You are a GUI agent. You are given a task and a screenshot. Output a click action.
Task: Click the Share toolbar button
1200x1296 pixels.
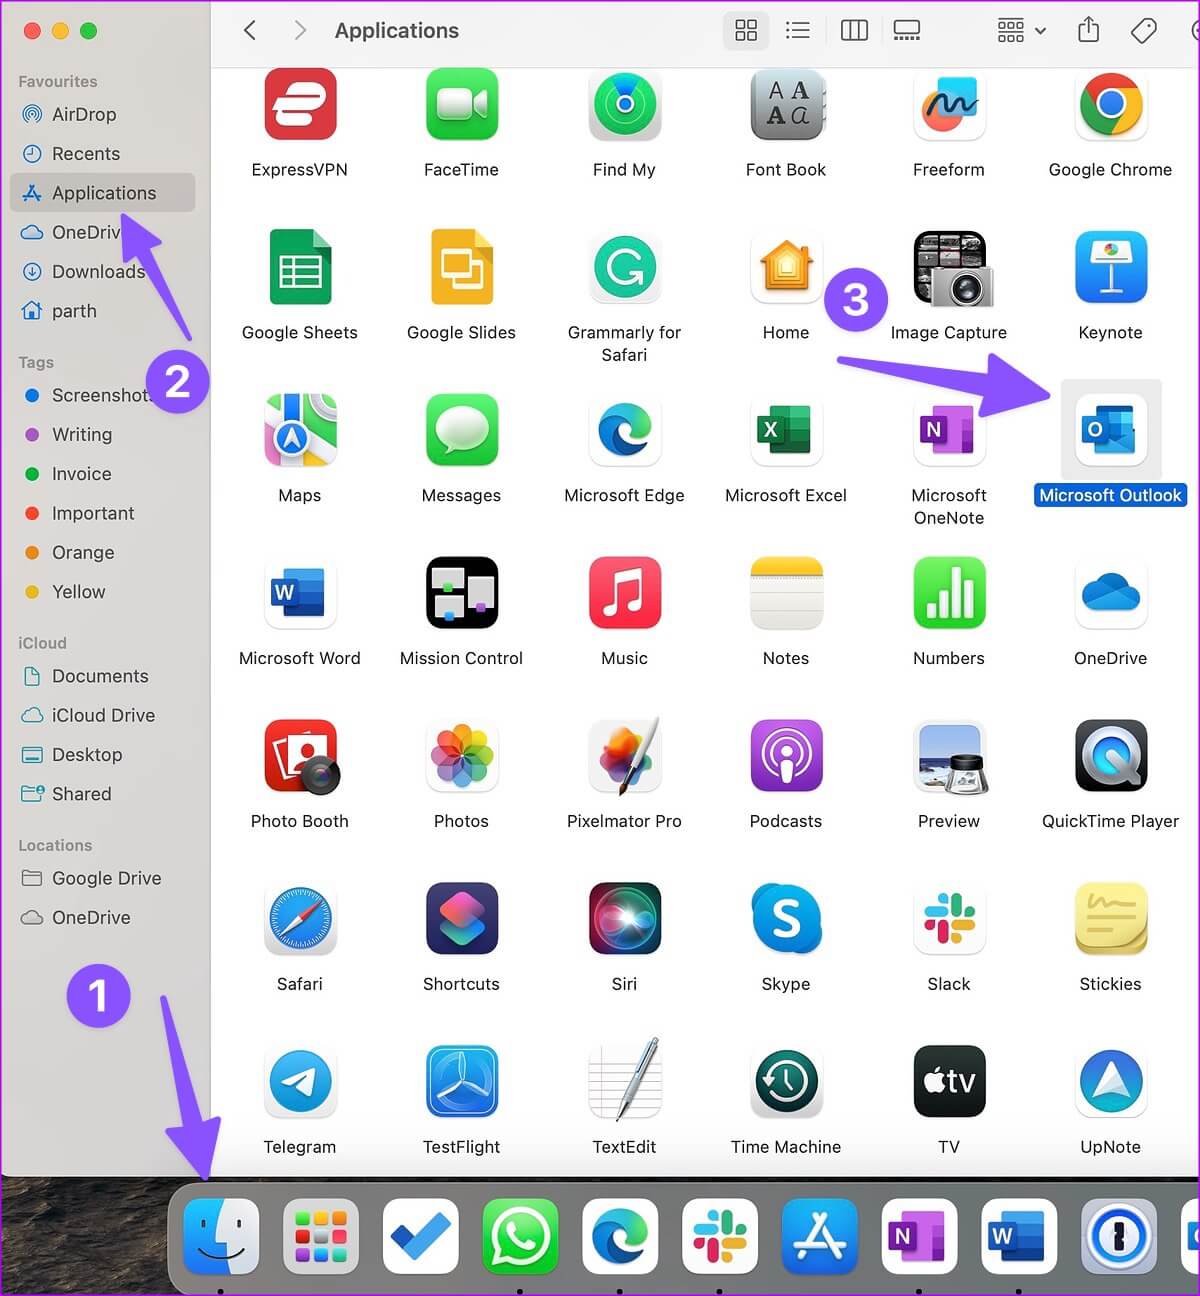tap(1089, 30)
